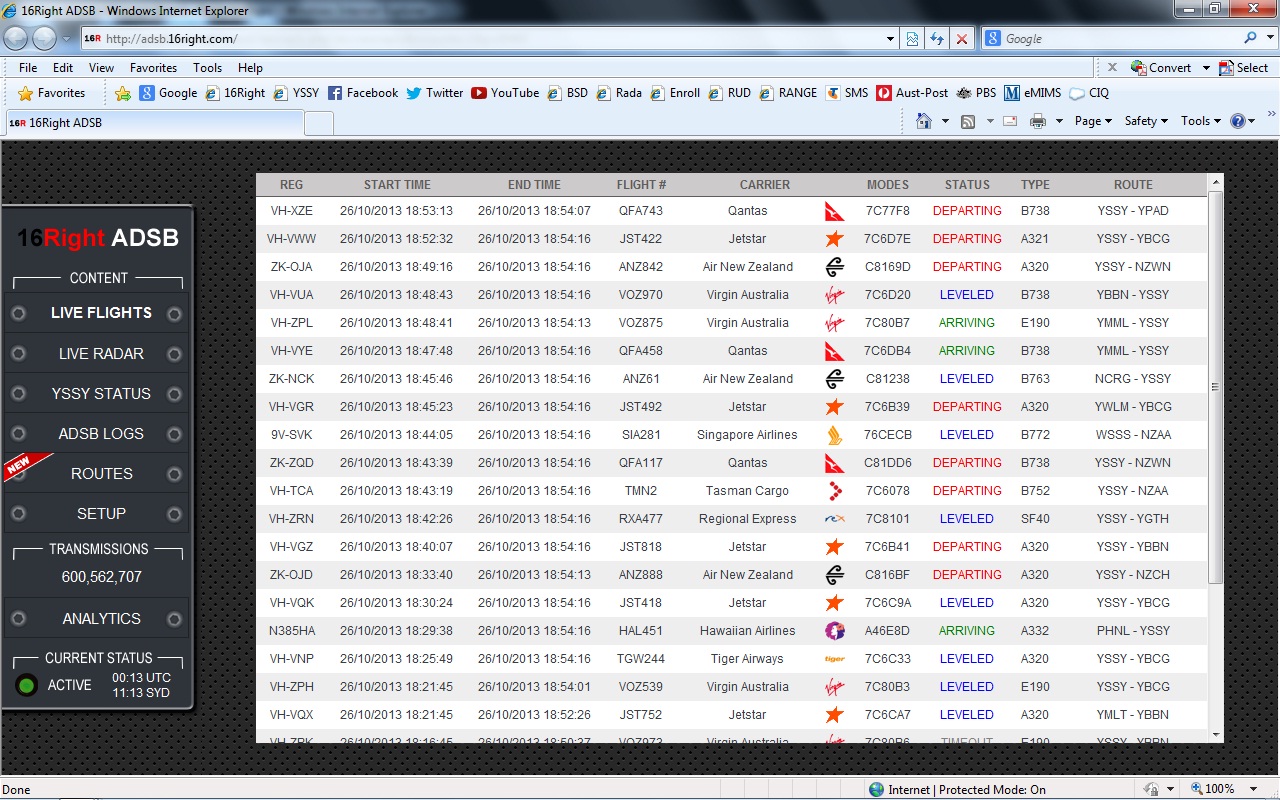Click the Twitter favorites bar link
Viewport: 1280px width, 800px height.
tap(434, 93)
